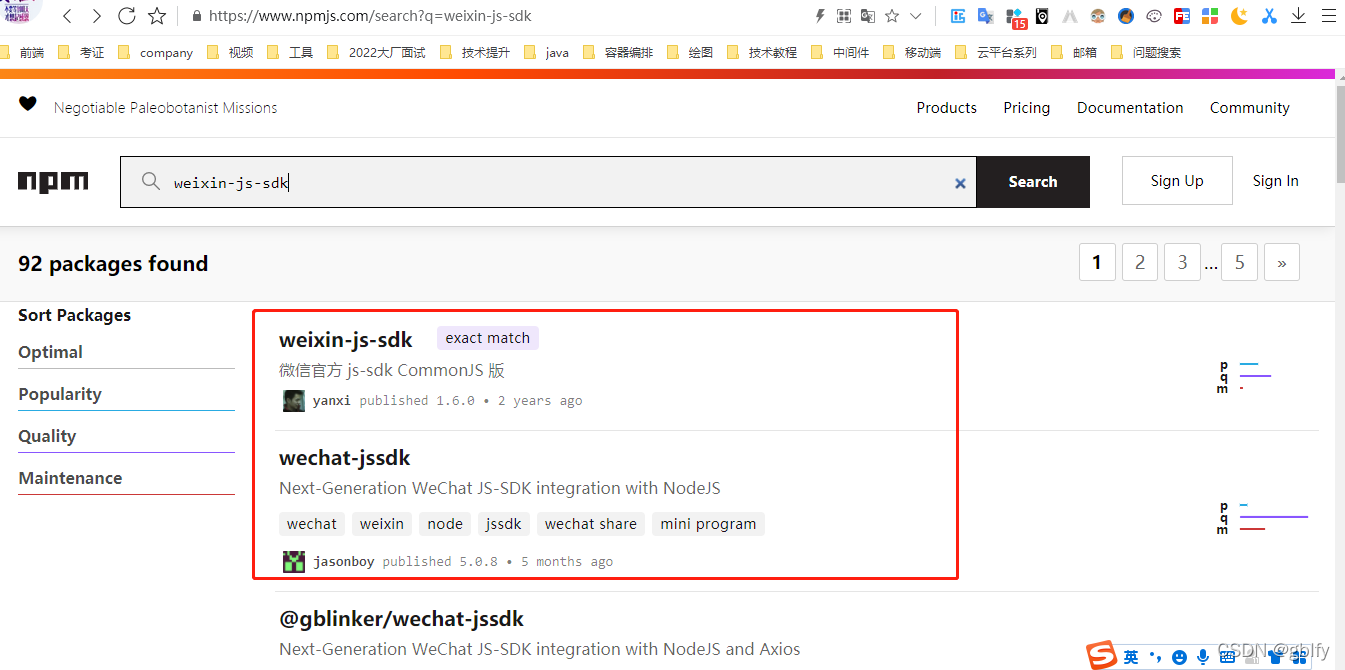Open the Google Translate extension icon
The height and width of the screenshot is (670, 1345).
click(985, 16)
